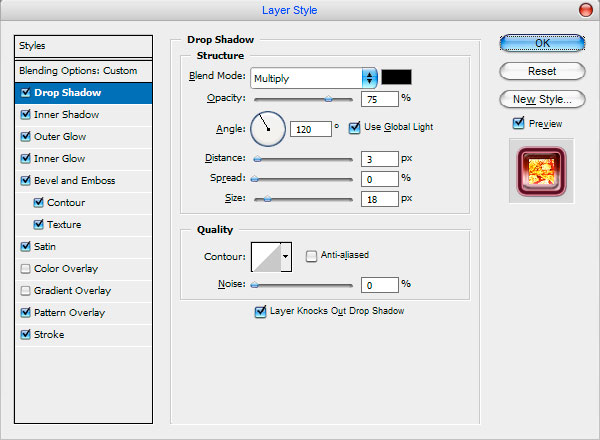Image resolution: width=600 pixels, height=440 pixels.
Task: Open the Gradient Overlay settings row
Action: tap(83, 291)
